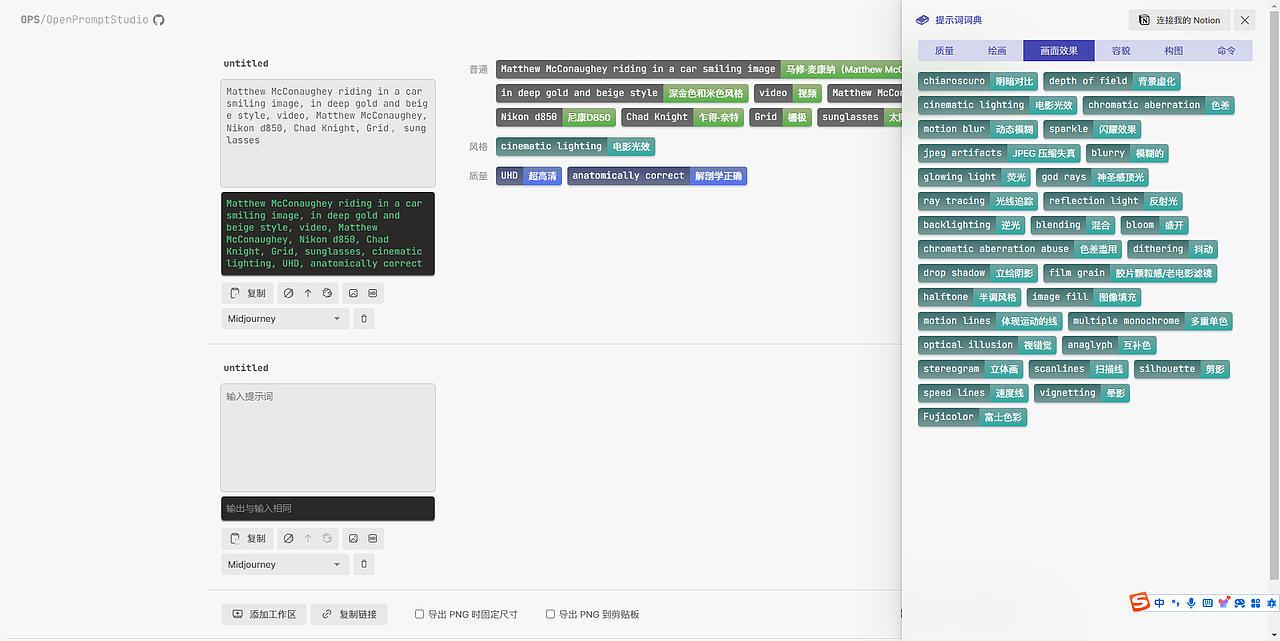Screen dimensions: 1280x641
Task: Click the Add Workspace button (添加工作区)
Action: (x=264, y=614)
